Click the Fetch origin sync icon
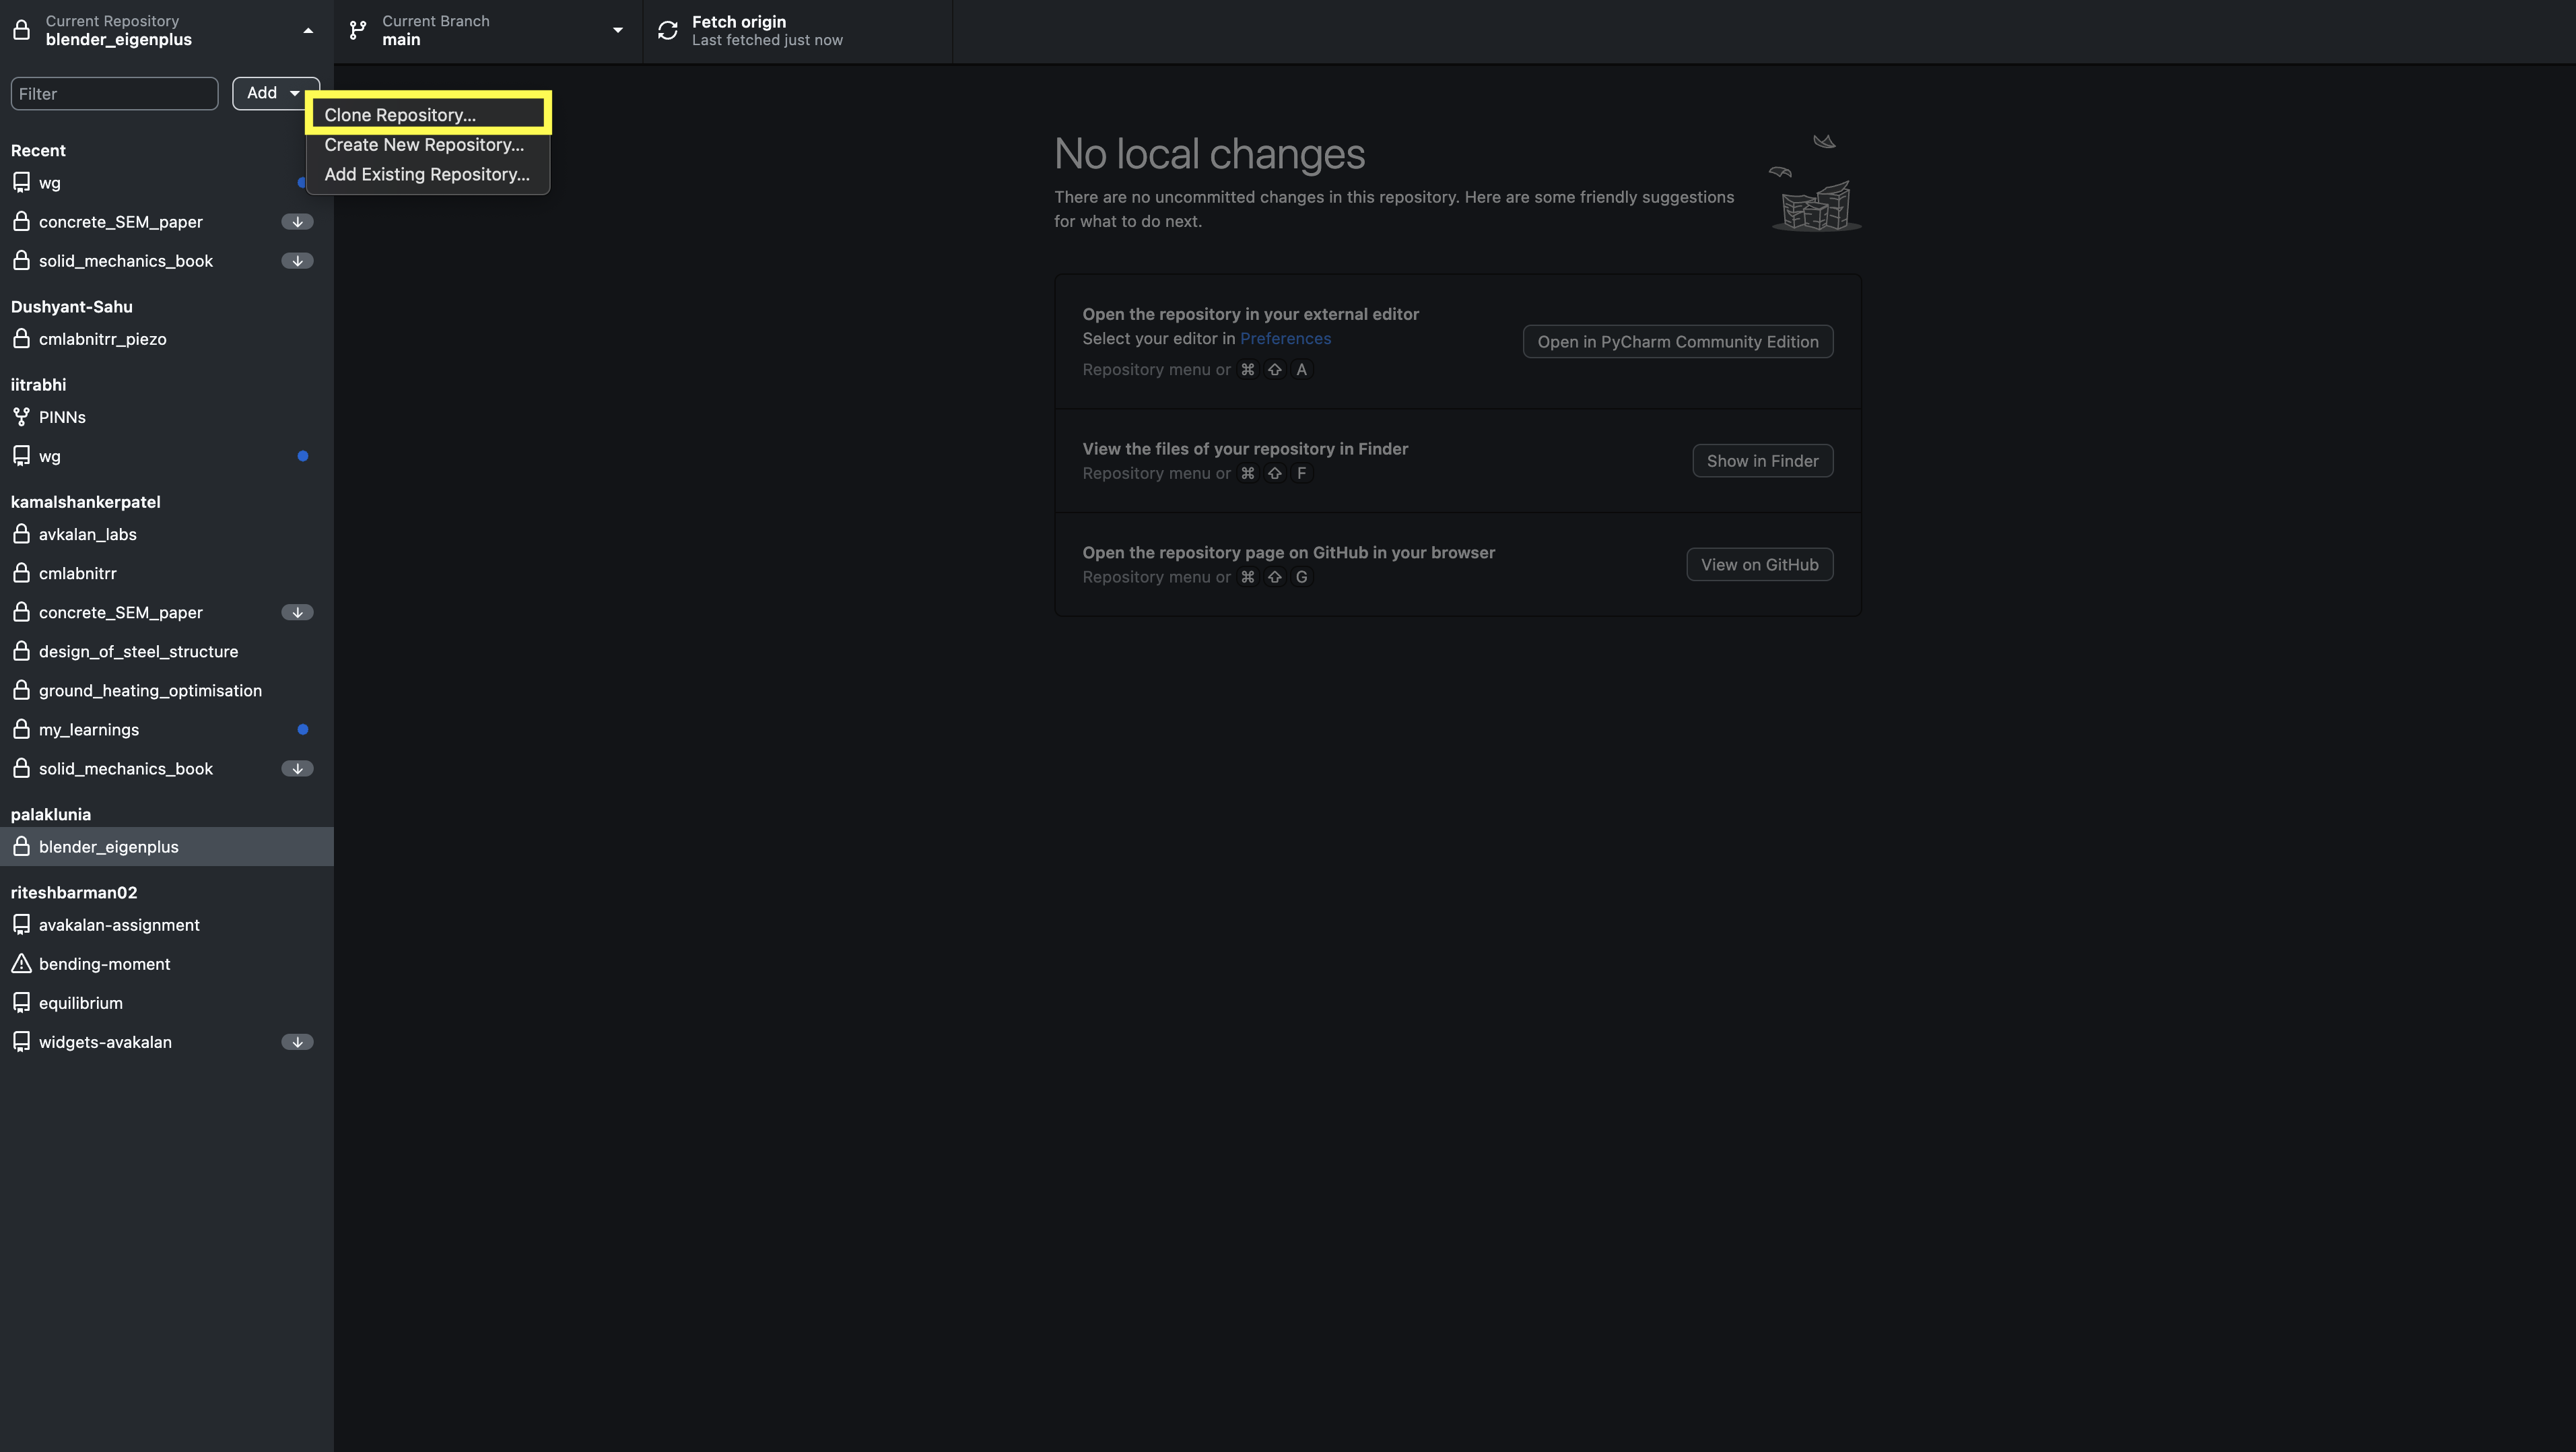Screen dimensions: 2576x1452 [667, 30]
